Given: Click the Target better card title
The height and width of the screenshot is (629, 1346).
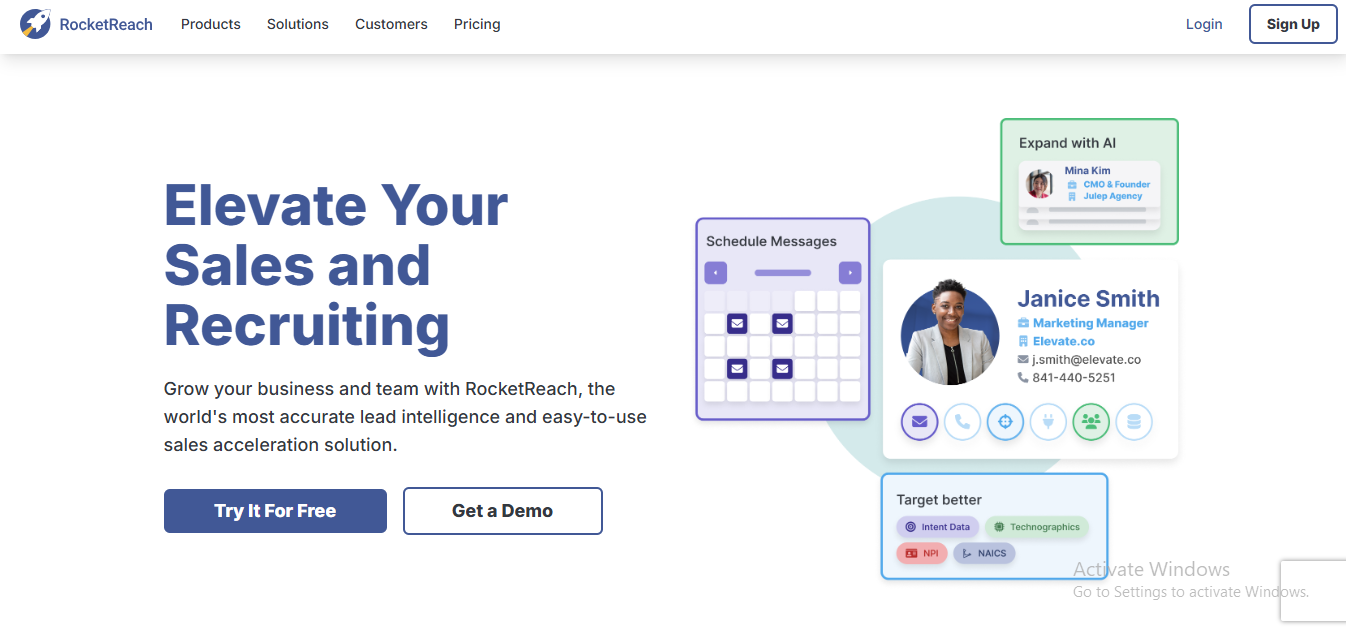Looking at the screenshot, I should click(939, 499).
